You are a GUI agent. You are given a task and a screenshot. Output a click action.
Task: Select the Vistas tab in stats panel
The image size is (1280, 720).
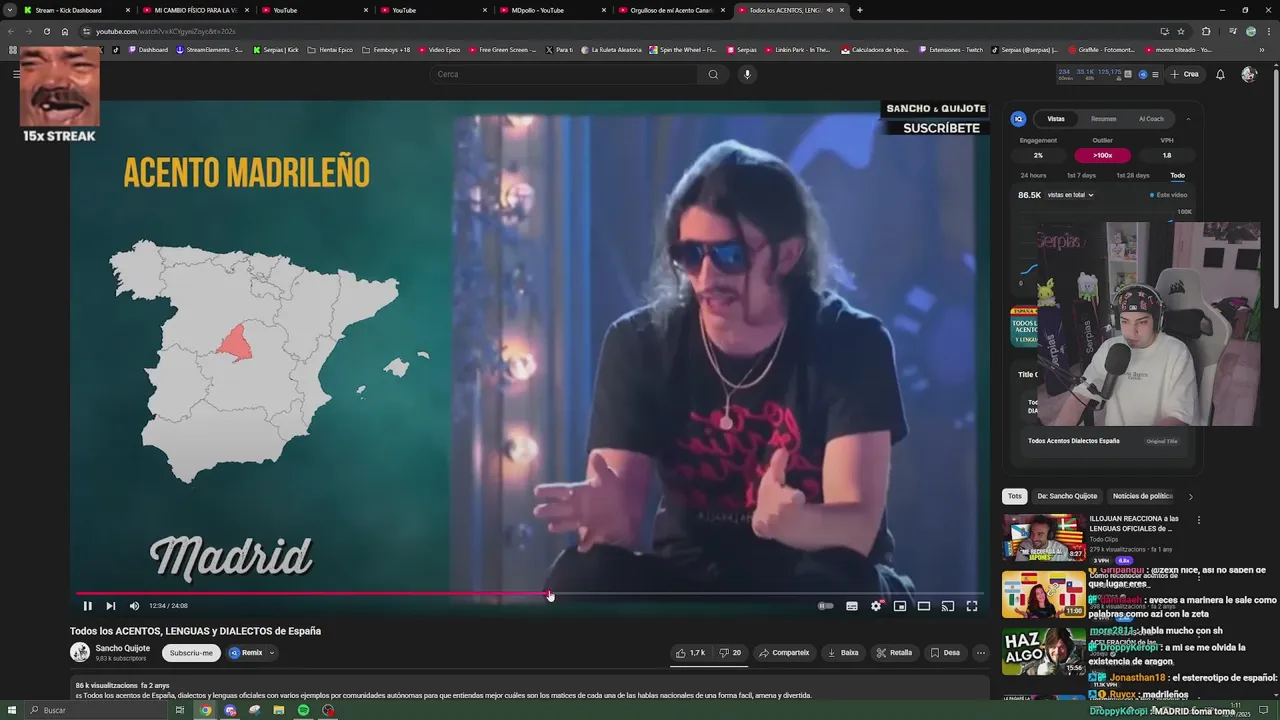pos(1056,119)
